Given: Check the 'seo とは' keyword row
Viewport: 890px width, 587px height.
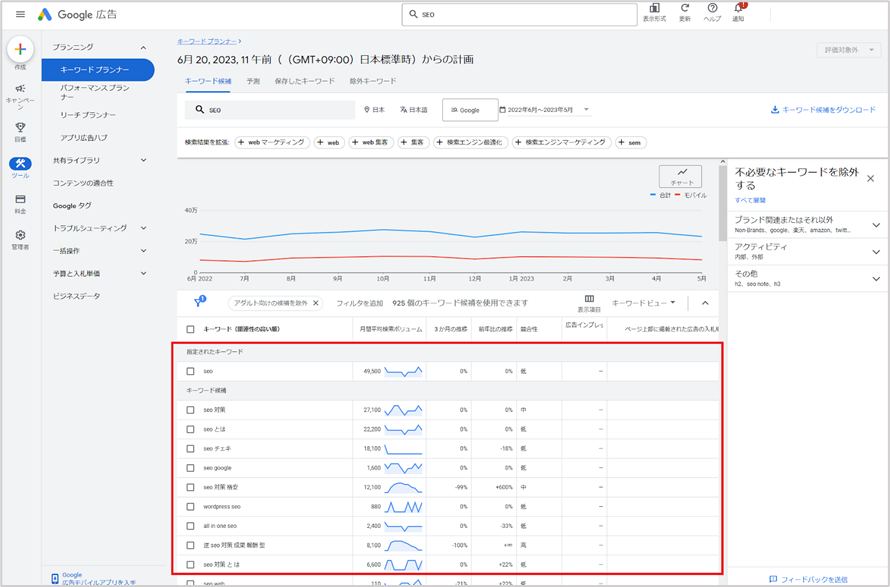Looking at the screenshot, I should tap(190, 429).
